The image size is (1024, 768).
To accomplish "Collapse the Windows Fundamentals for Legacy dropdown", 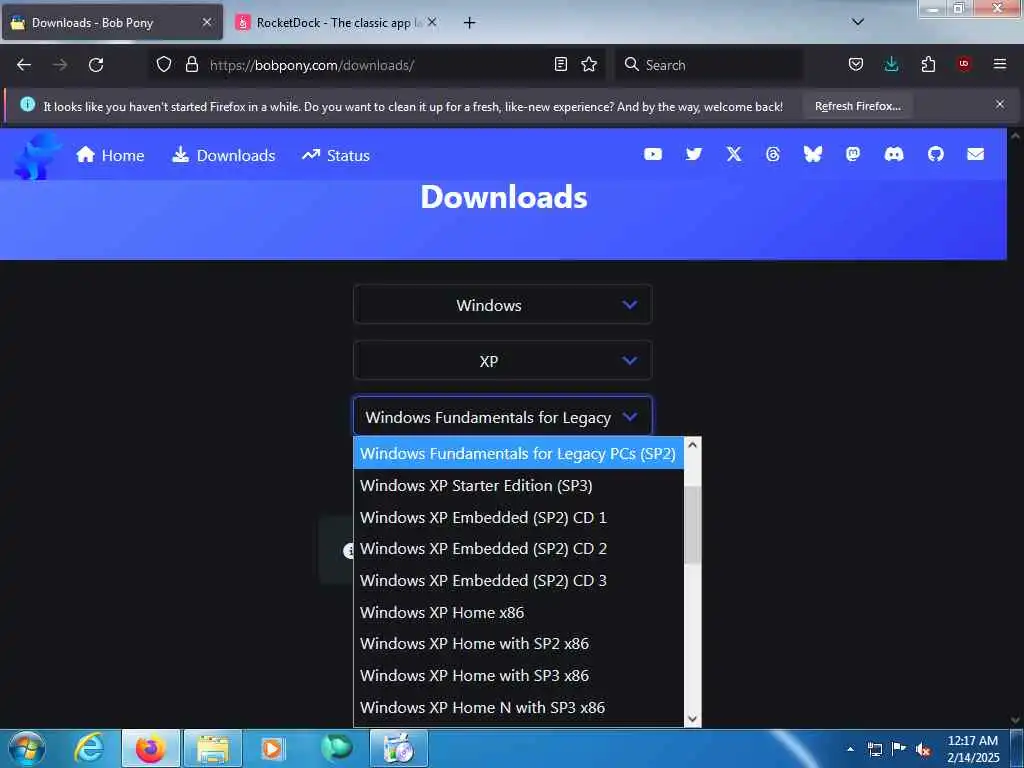I will [502, 416].
